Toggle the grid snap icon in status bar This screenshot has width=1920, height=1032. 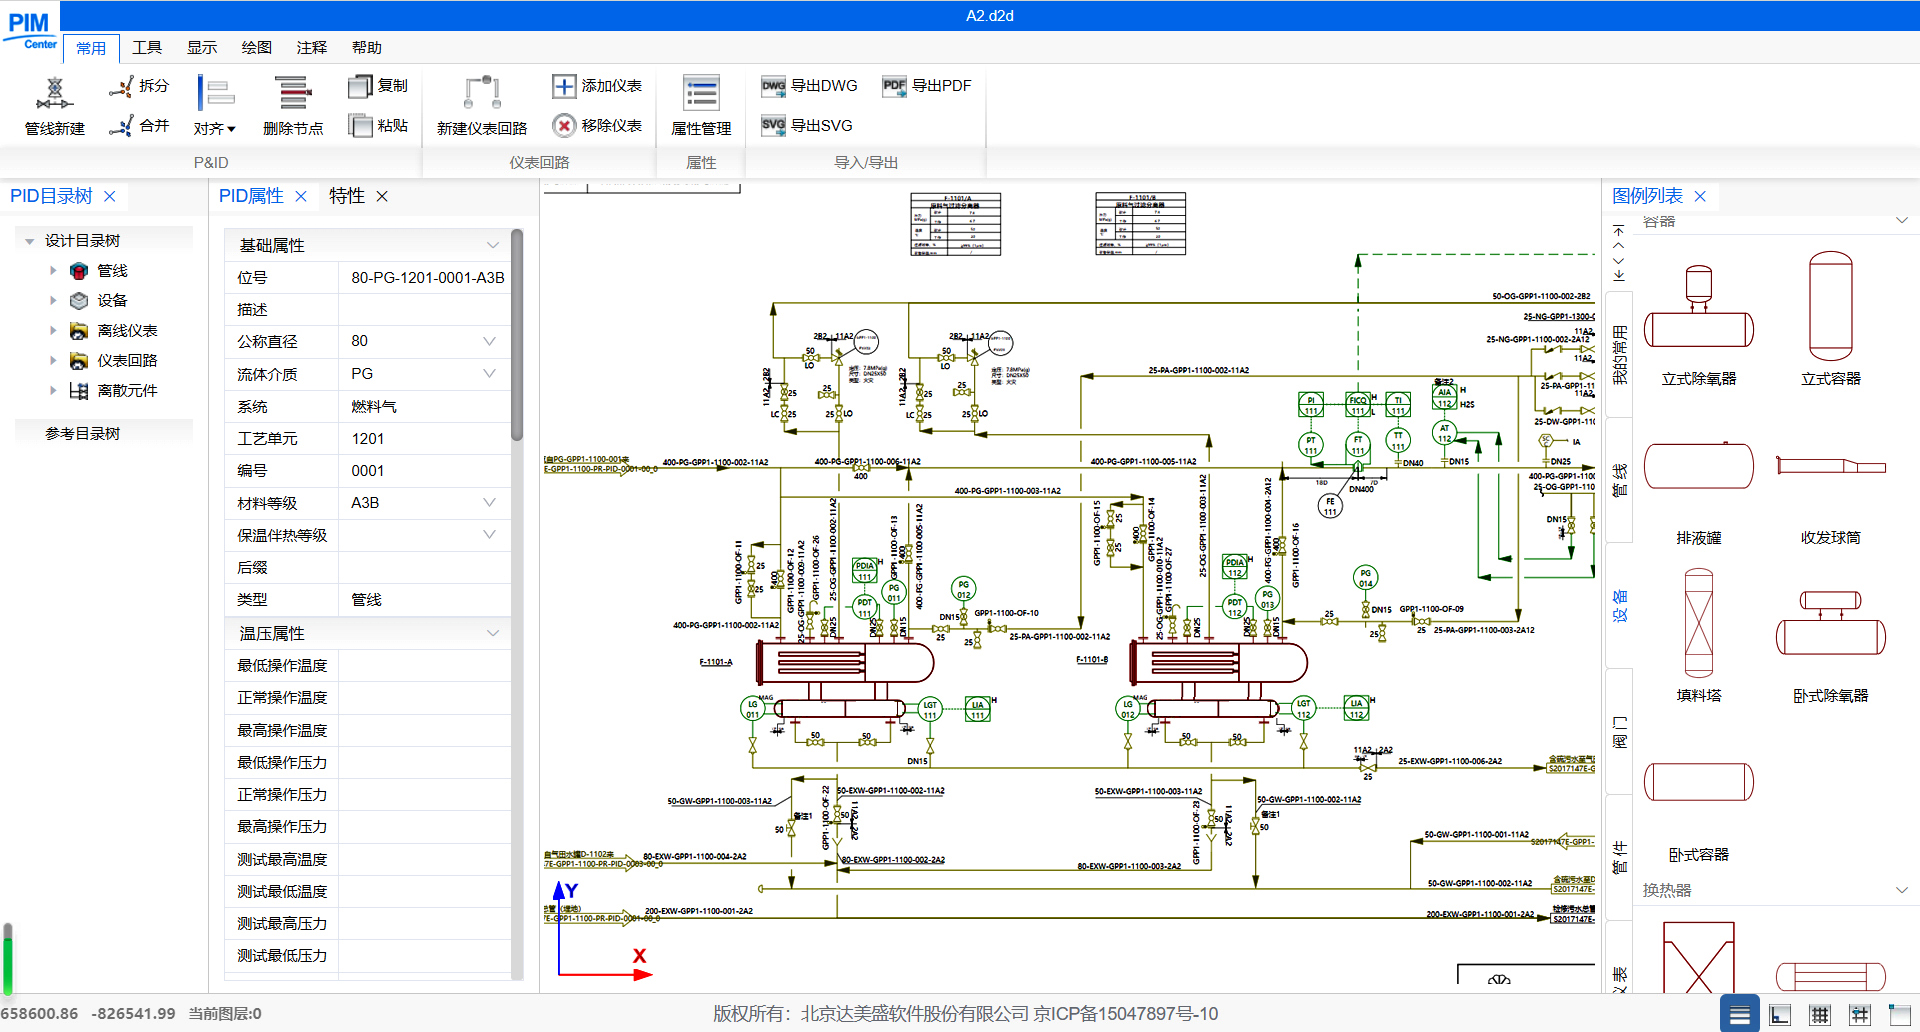(x=1860, y=1014)
